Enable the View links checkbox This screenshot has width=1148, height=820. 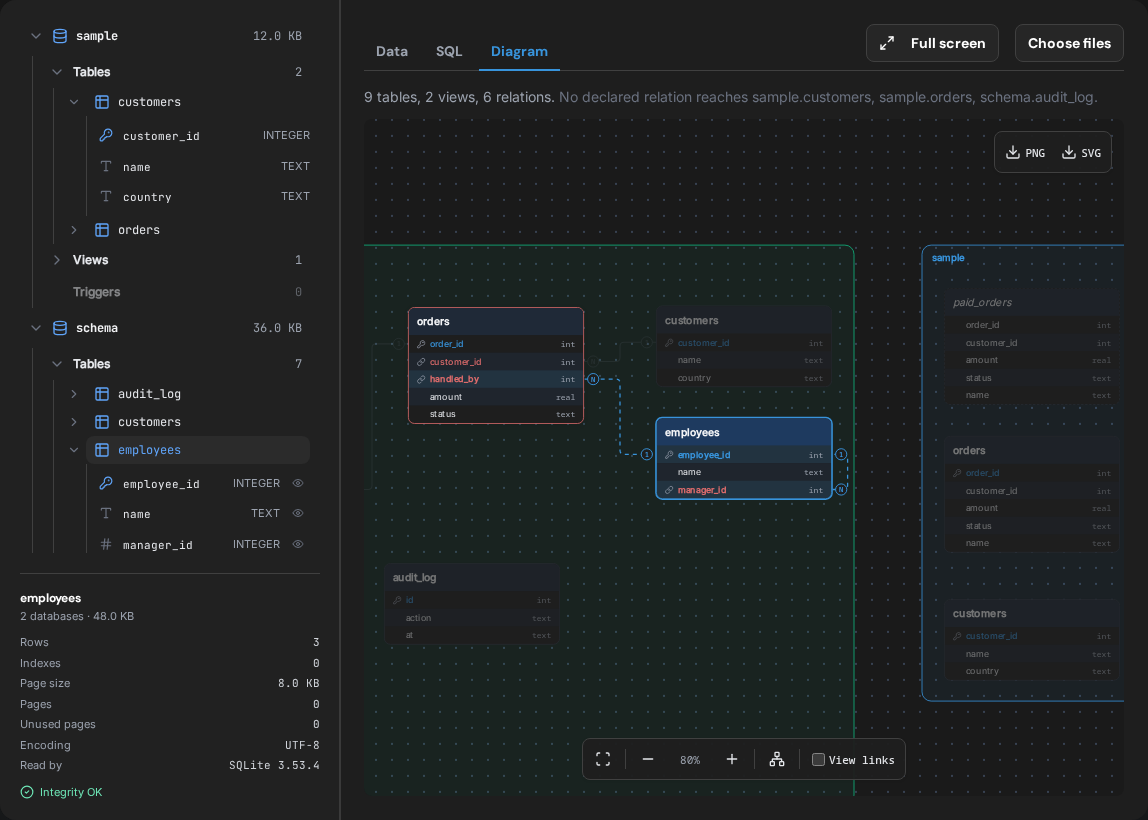click(x=819, y=759)
